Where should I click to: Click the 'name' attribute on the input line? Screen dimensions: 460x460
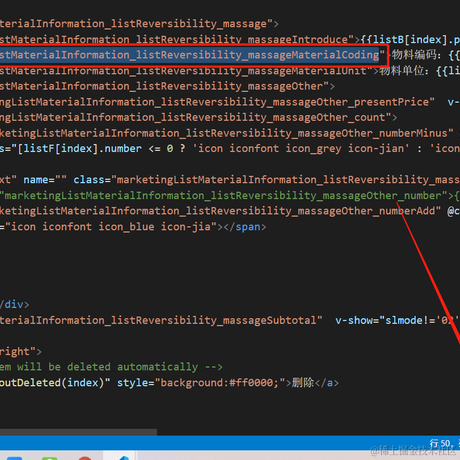(36, 180)
